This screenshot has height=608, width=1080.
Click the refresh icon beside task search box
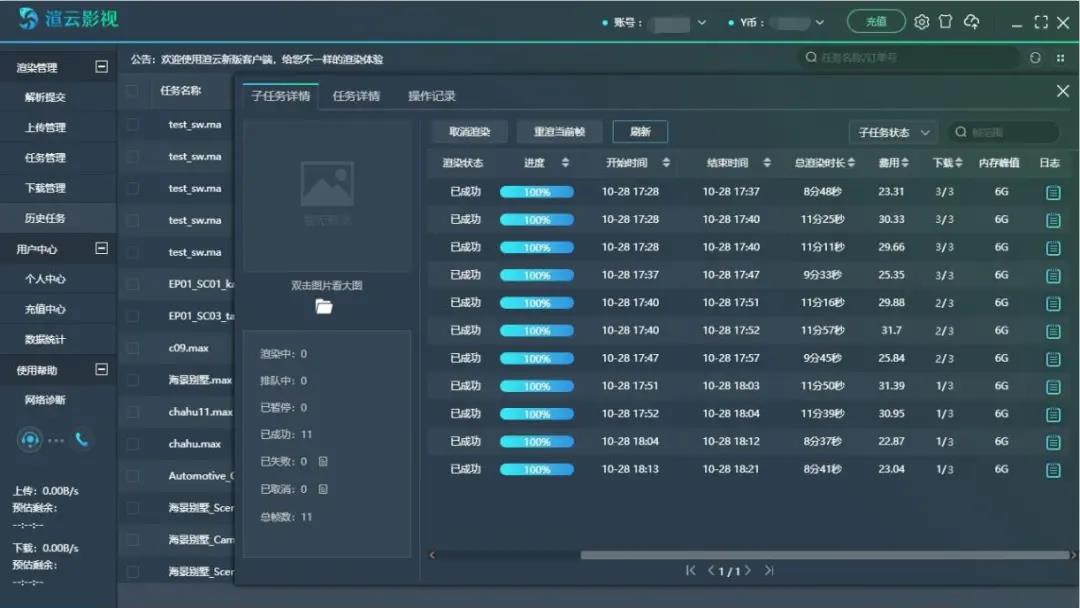coord(1035,58)
